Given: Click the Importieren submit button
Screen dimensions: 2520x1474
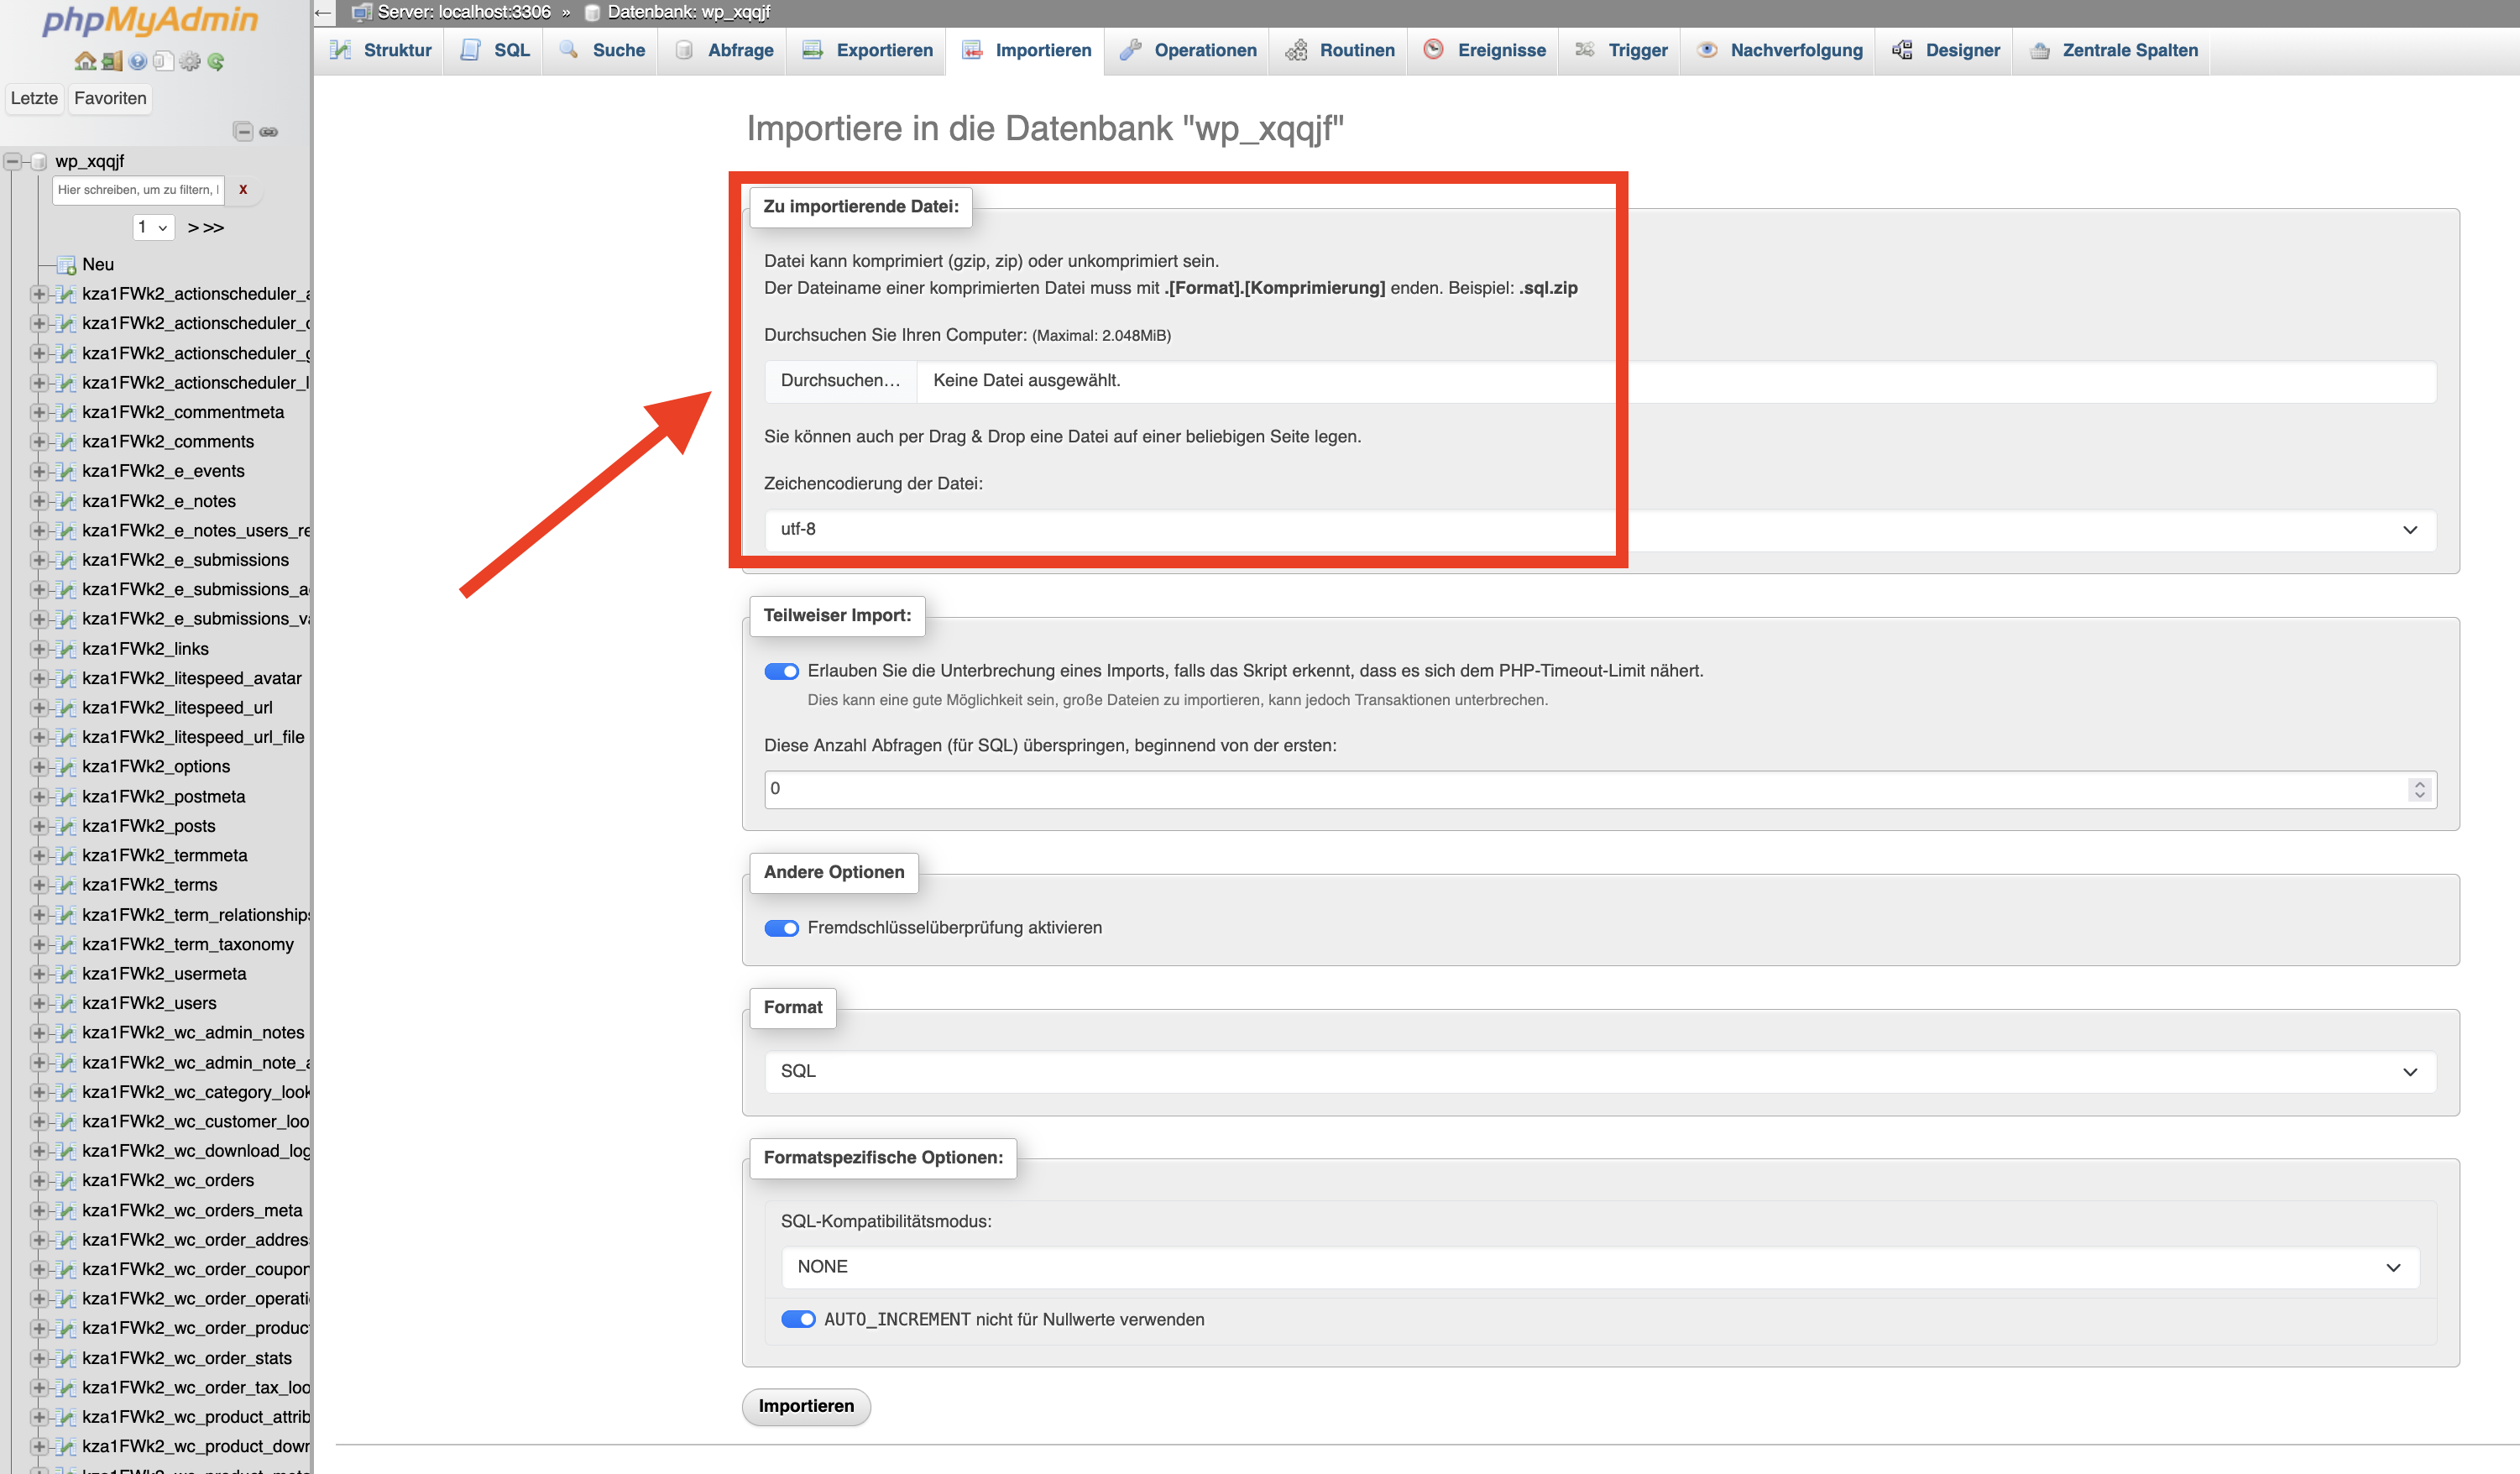Looking at the screenshot, I should click(x=806, y=1405).
